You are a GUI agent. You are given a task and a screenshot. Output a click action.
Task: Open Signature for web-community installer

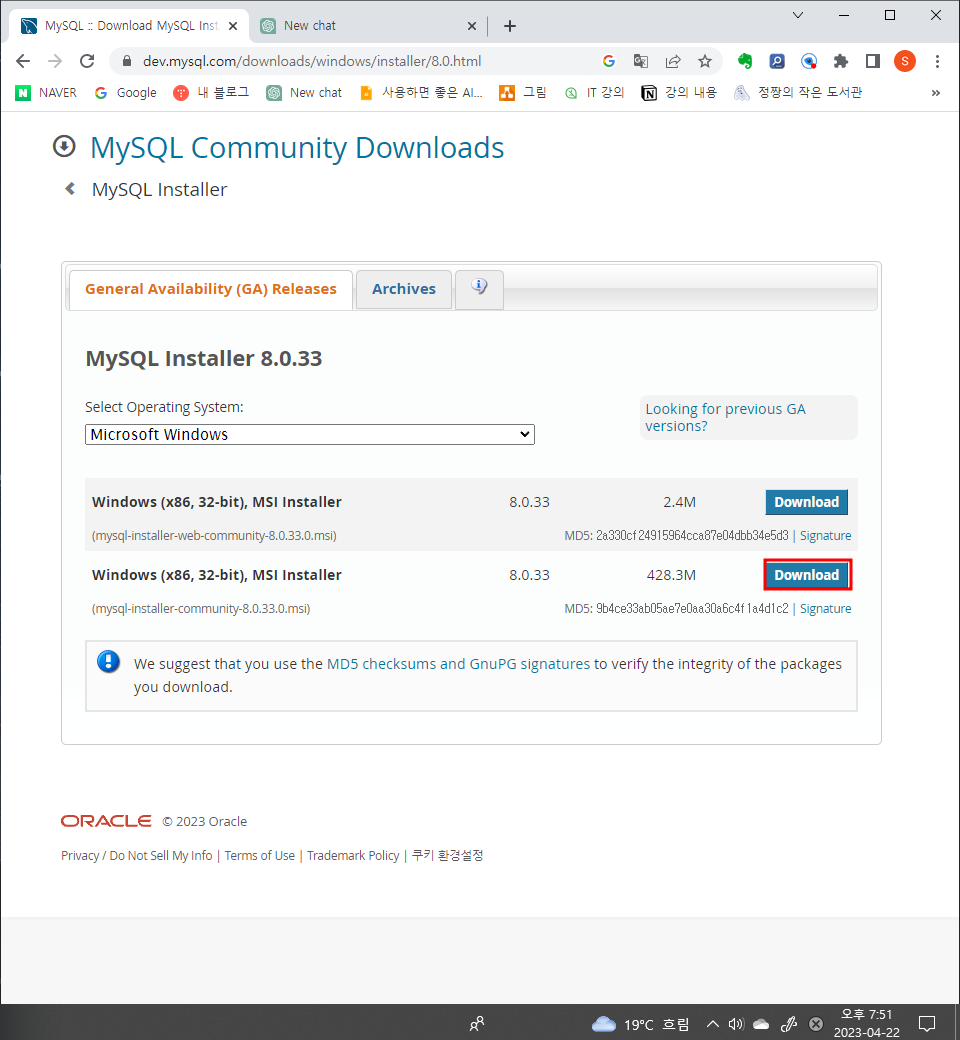point(825,535)
